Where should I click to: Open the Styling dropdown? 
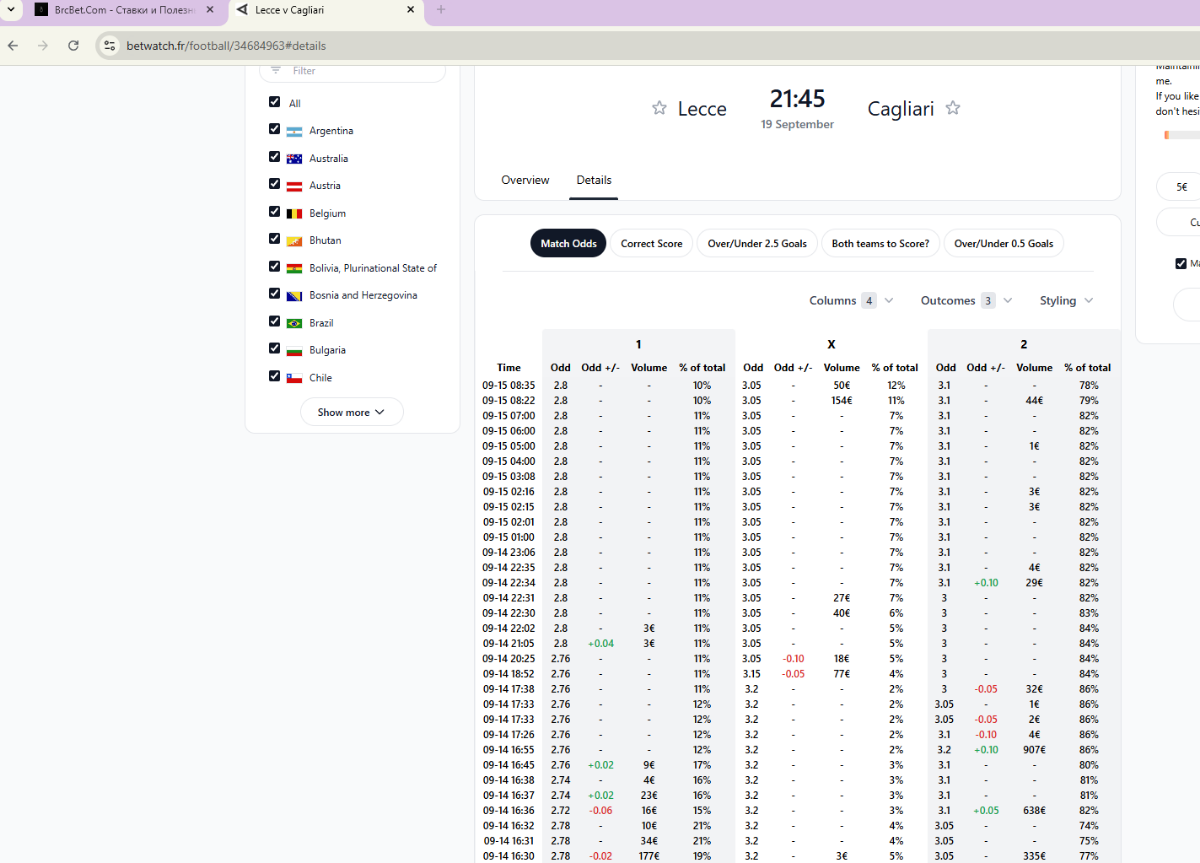1066,301
